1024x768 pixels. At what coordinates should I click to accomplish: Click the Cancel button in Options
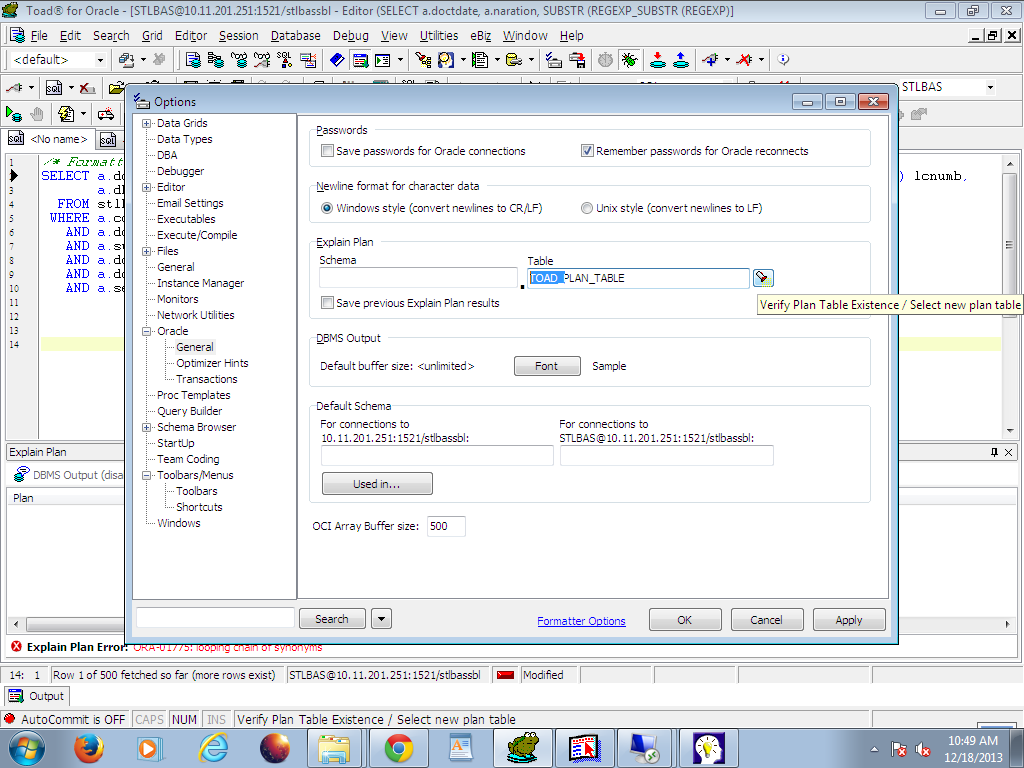[x=767, y=620]
